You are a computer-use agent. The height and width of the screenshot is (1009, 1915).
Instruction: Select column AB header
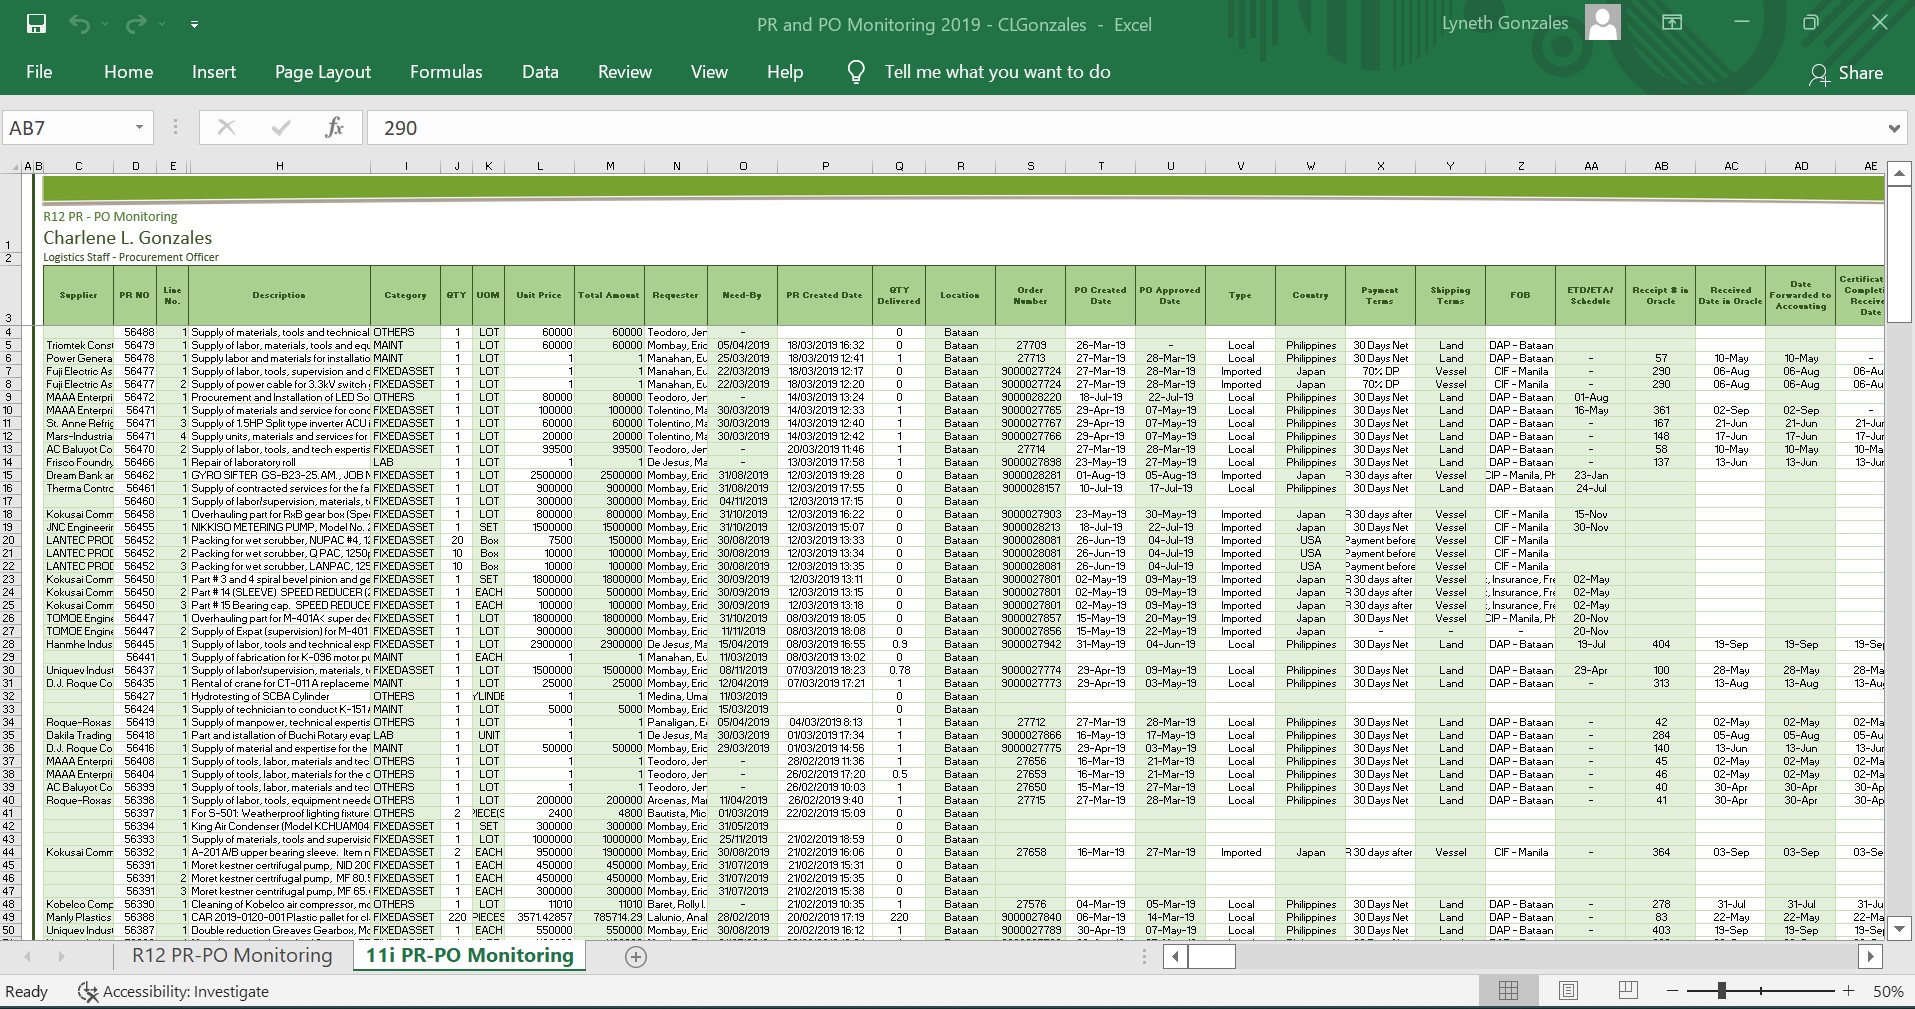(1661, 166)
